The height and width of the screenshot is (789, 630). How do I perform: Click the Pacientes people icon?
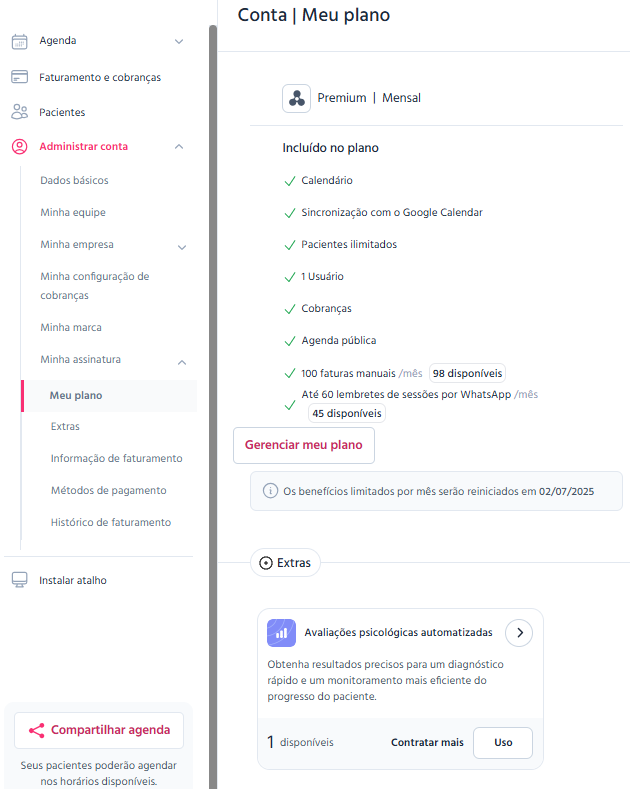pos(19,112)
